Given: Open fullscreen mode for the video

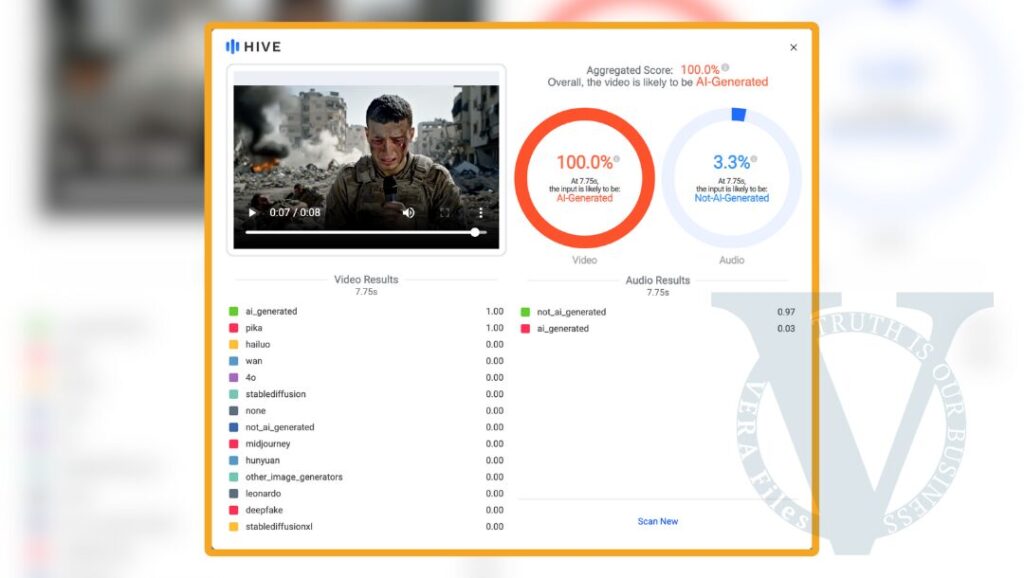Looking at the screenshot, I should click(445, 212).
